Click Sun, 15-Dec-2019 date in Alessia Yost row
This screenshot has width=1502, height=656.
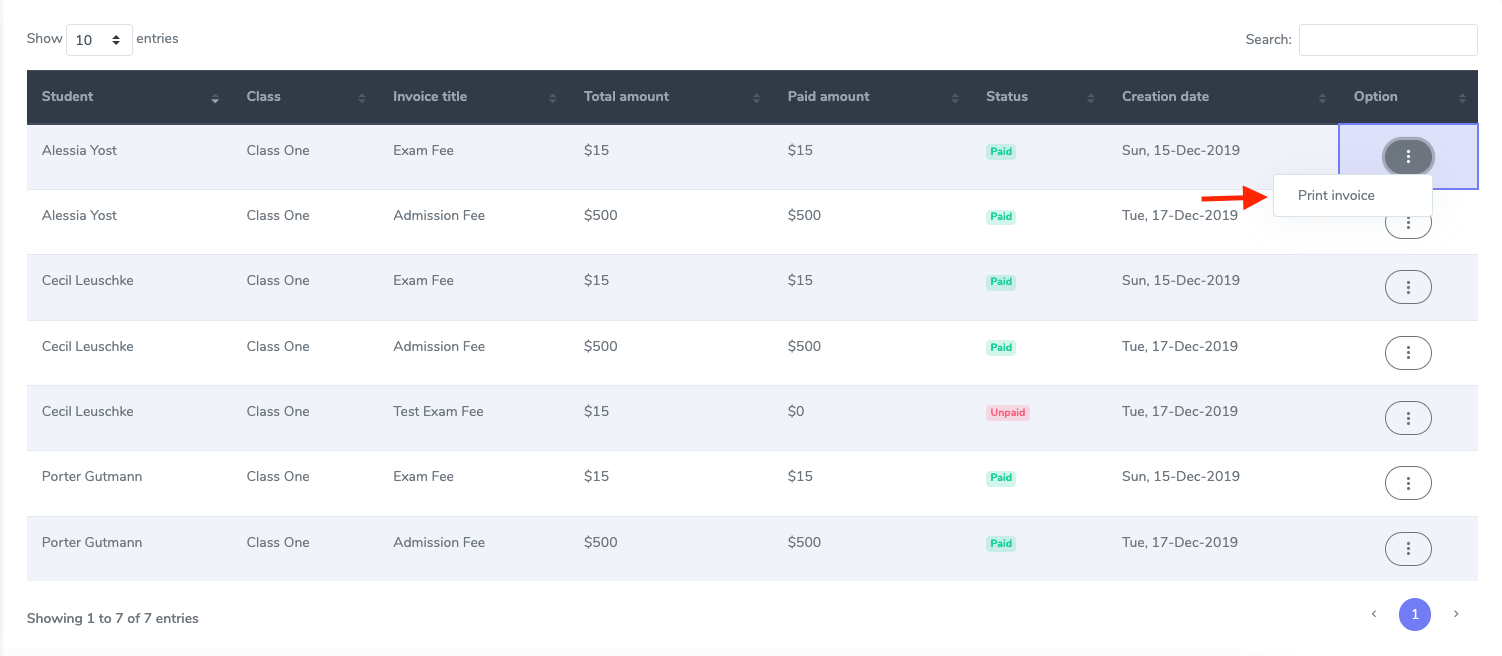pos(1181,150)
